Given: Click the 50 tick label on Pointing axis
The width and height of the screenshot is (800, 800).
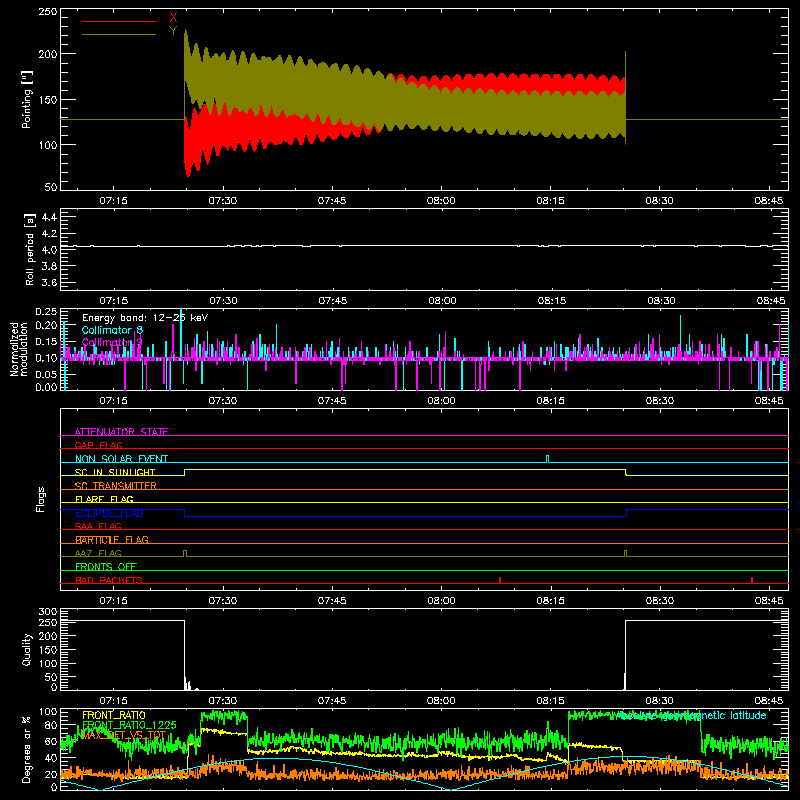Looking at the screenshot, I should [x=51, y=187].
